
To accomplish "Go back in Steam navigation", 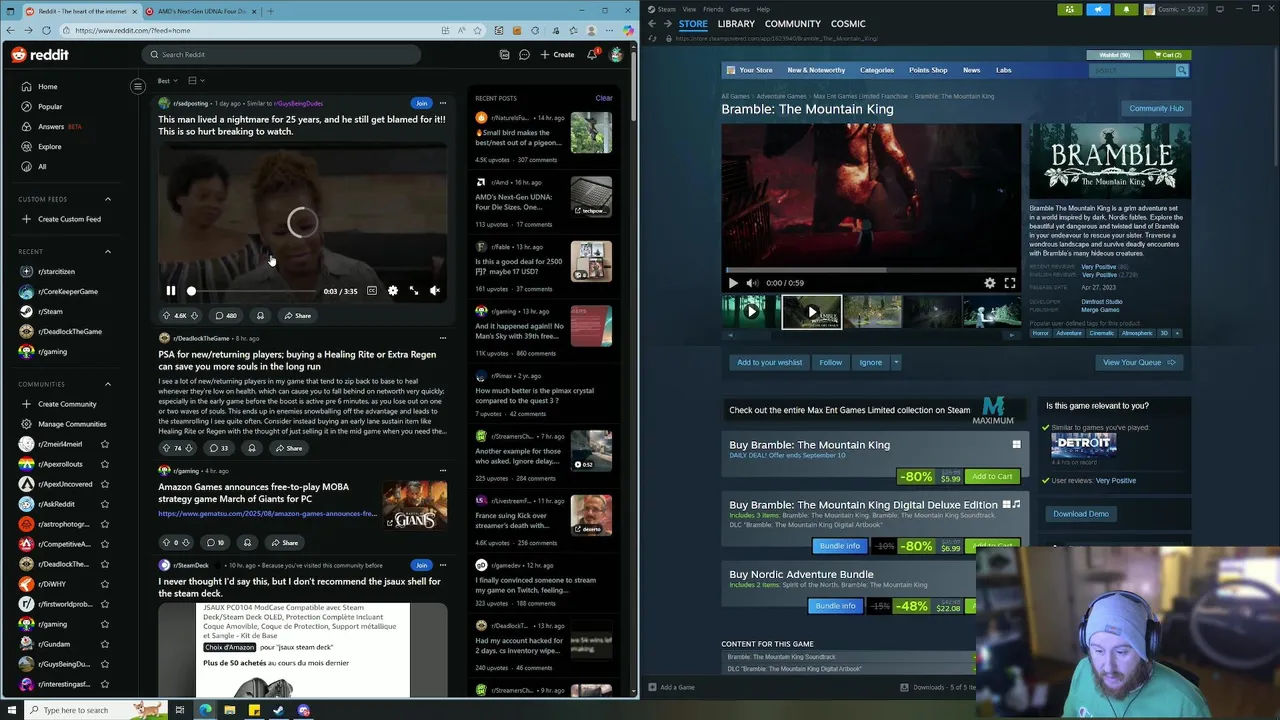I will [x=652, y=24].
